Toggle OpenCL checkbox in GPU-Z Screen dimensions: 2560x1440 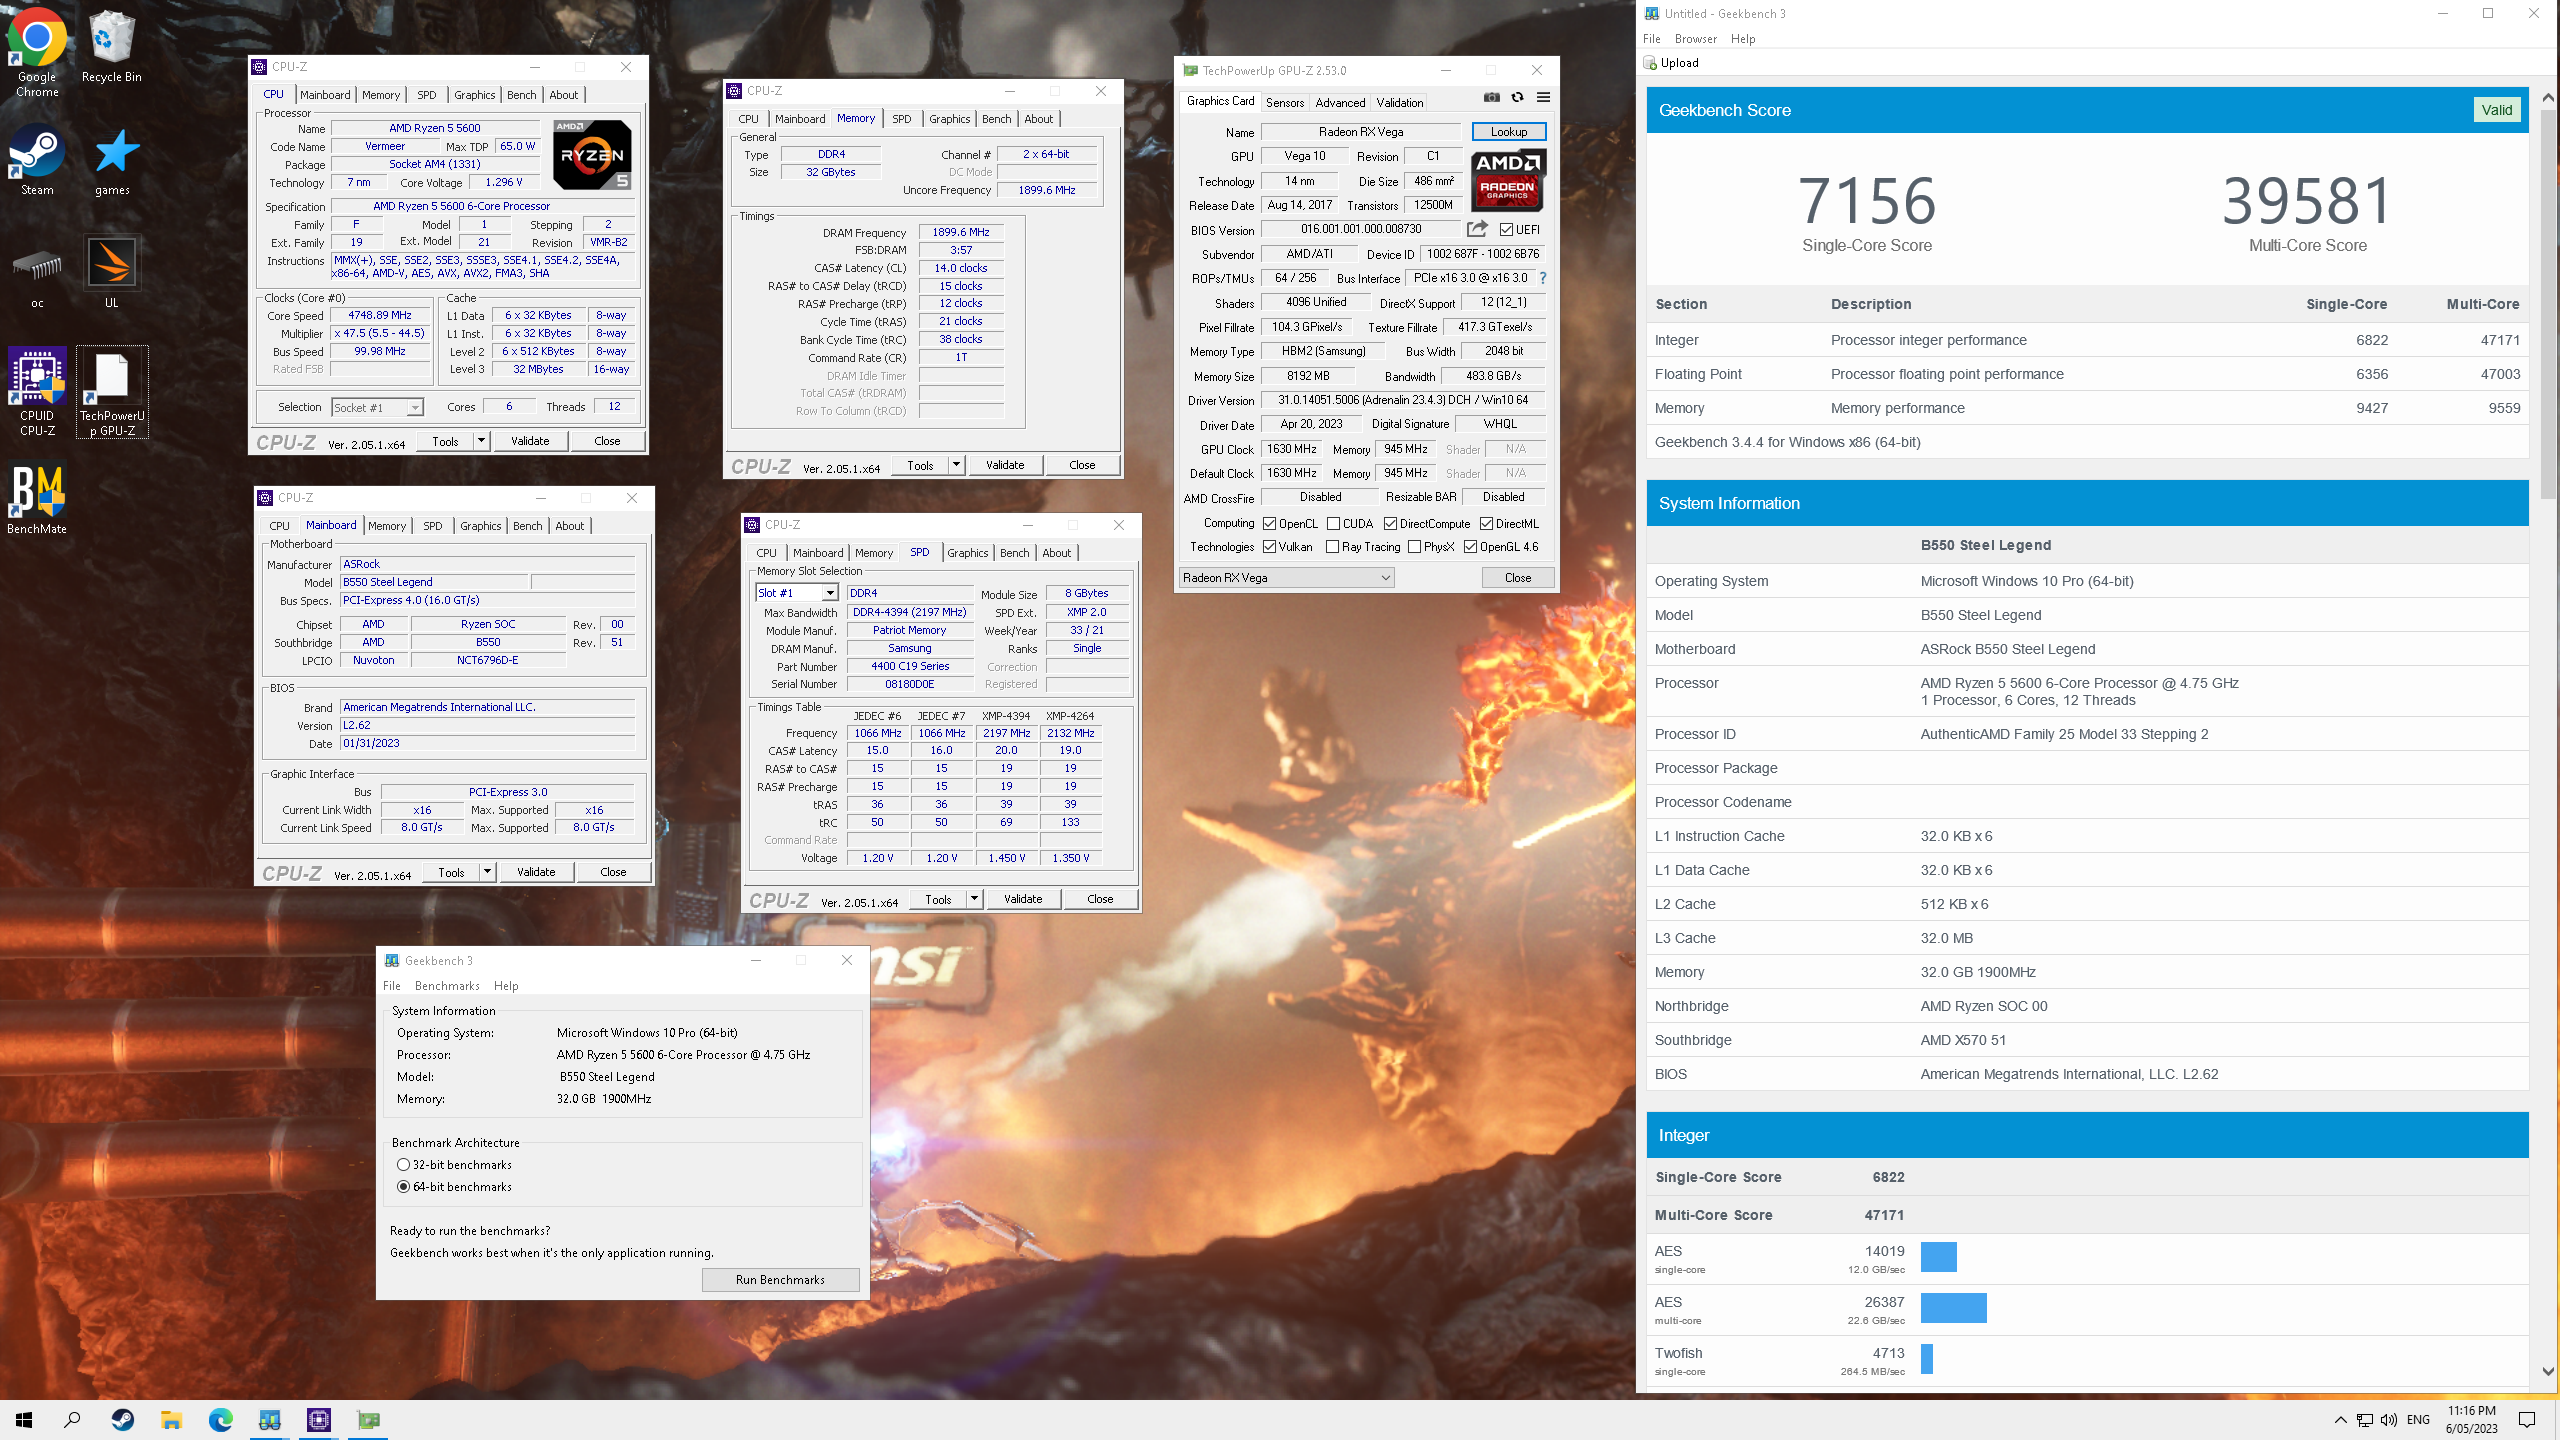(1269, 524)
